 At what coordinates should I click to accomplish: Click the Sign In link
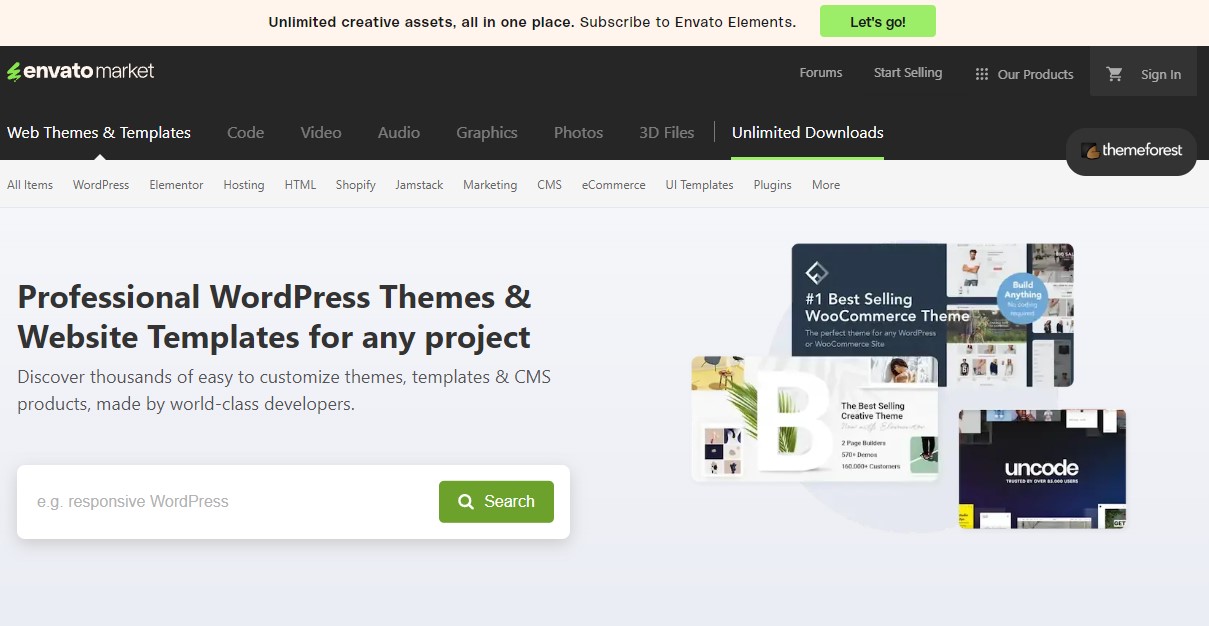pyautogui.click(x=1161, y=74)
